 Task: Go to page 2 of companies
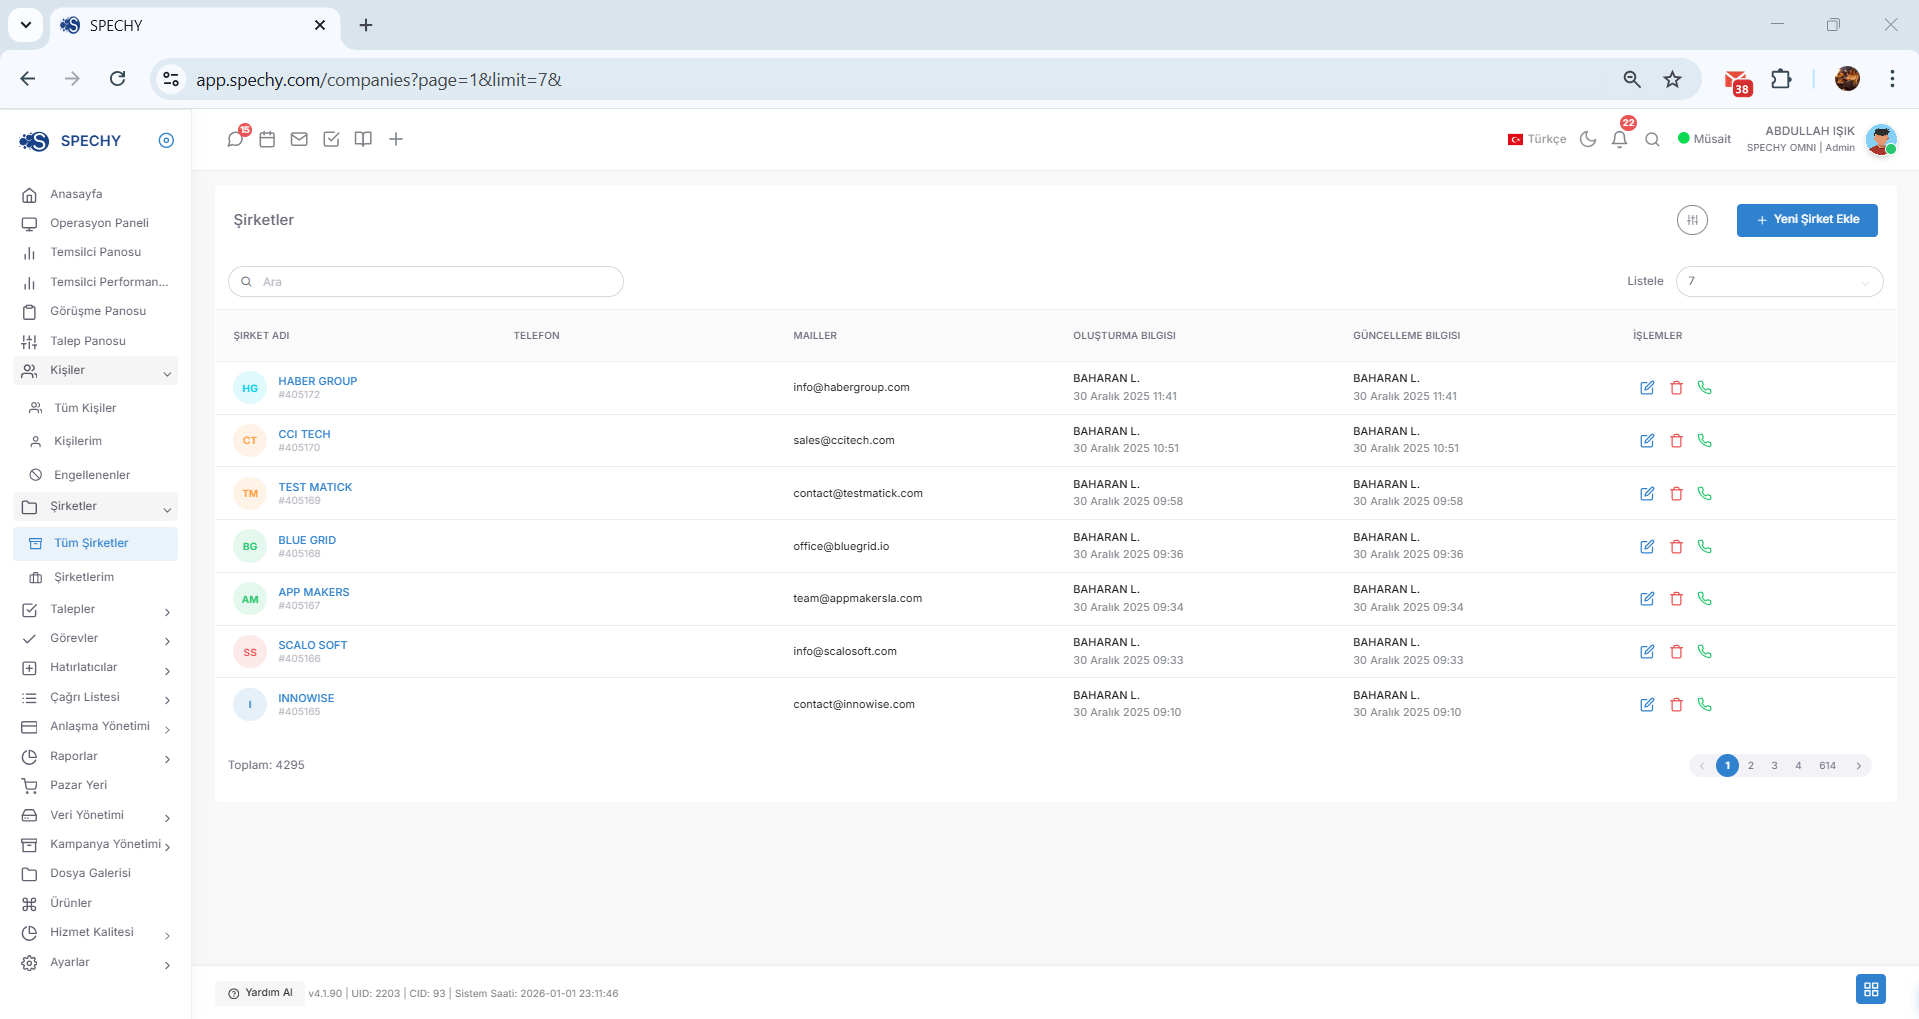coord(1751,766)
